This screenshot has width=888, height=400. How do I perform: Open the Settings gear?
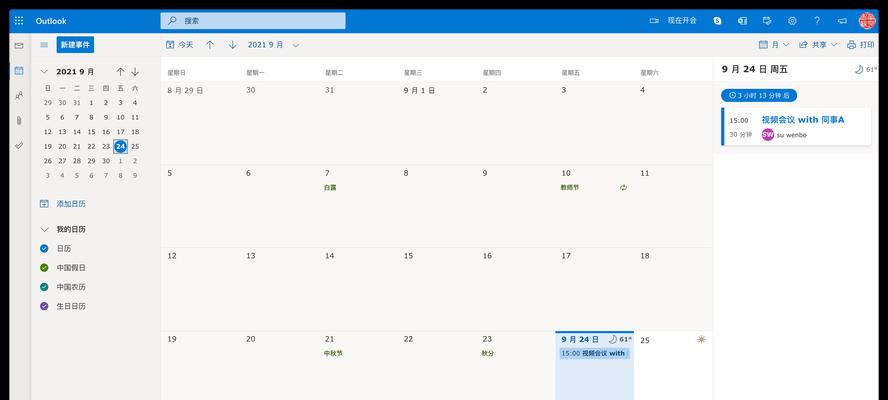[792, 21]
